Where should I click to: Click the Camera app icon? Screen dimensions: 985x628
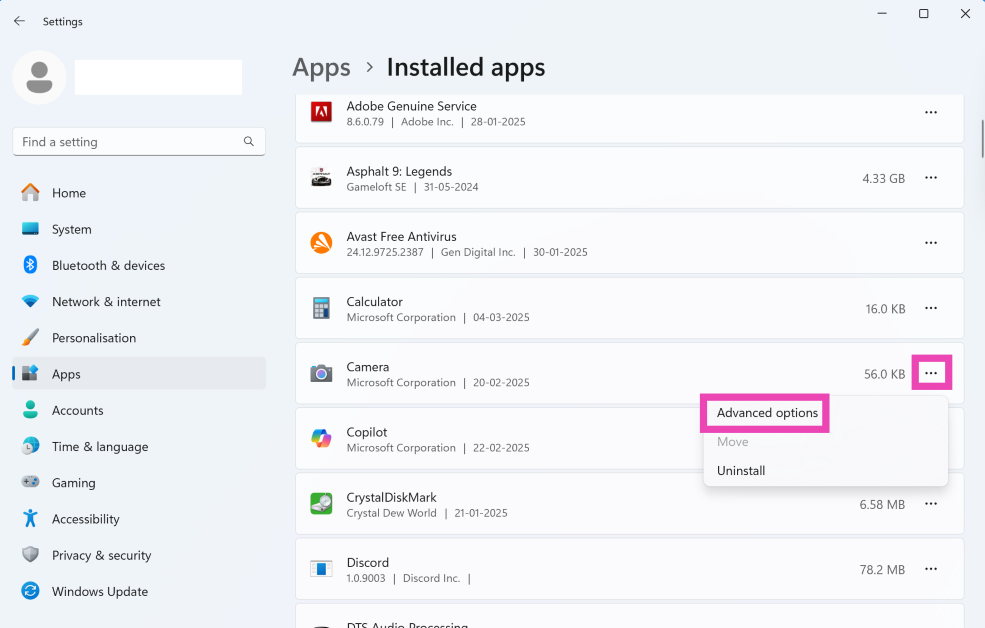click(x=321, y=374)
